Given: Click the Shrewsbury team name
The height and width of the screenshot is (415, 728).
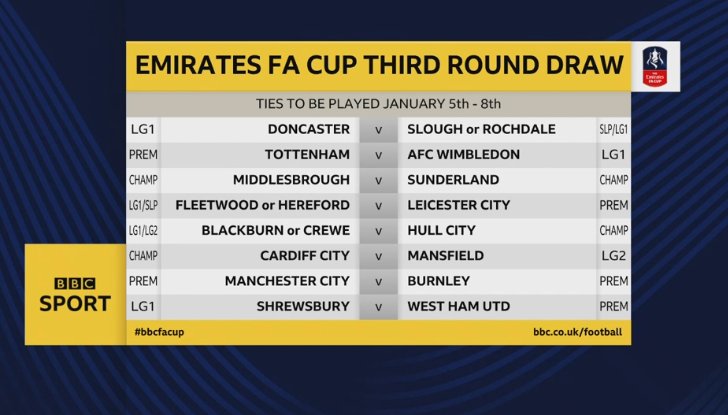Looking at the screenshot, I should click(303, 306).
